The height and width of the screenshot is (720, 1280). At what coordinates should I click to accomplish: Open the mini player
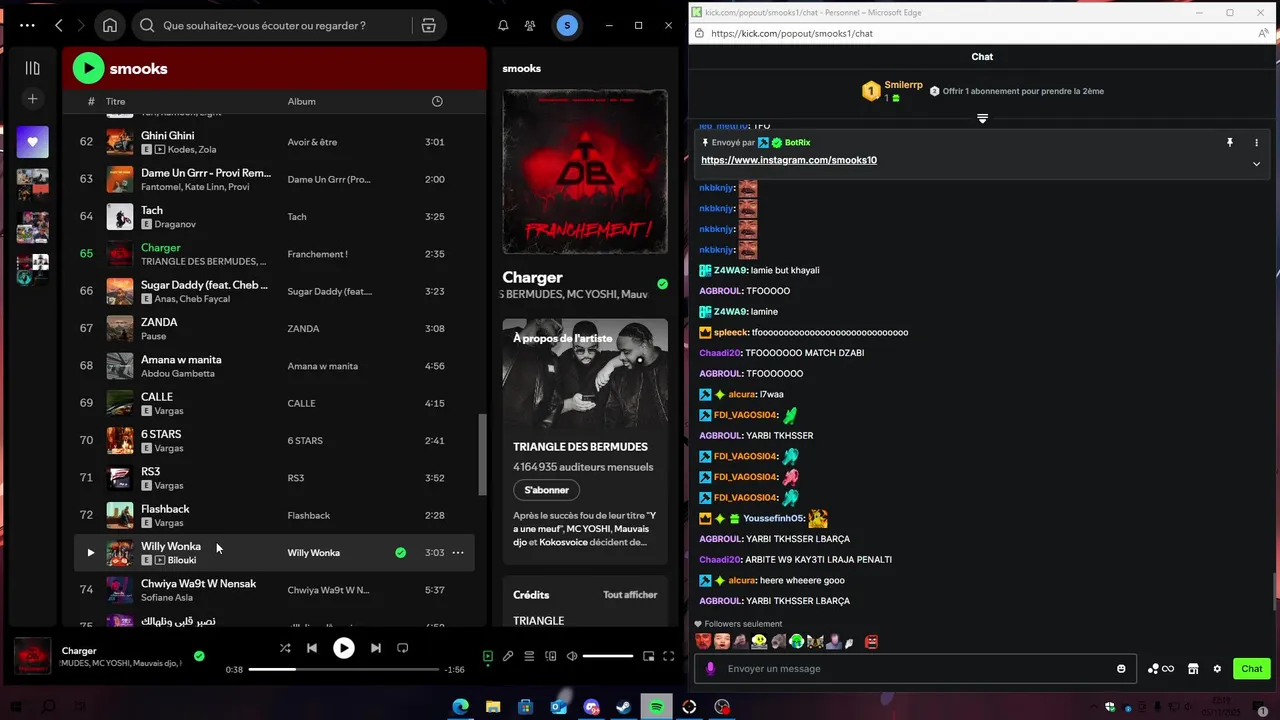coord(649,656)
